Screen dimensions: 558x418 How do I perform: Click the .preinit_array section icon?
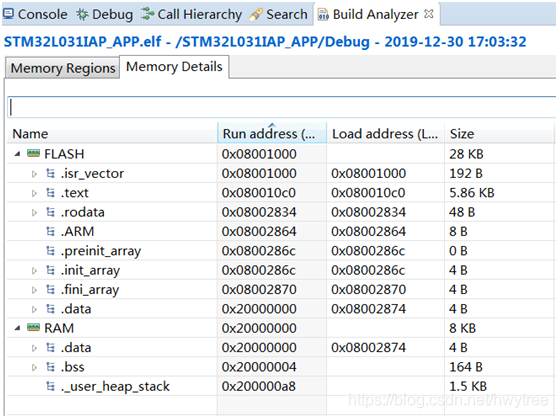click(51, 251)
